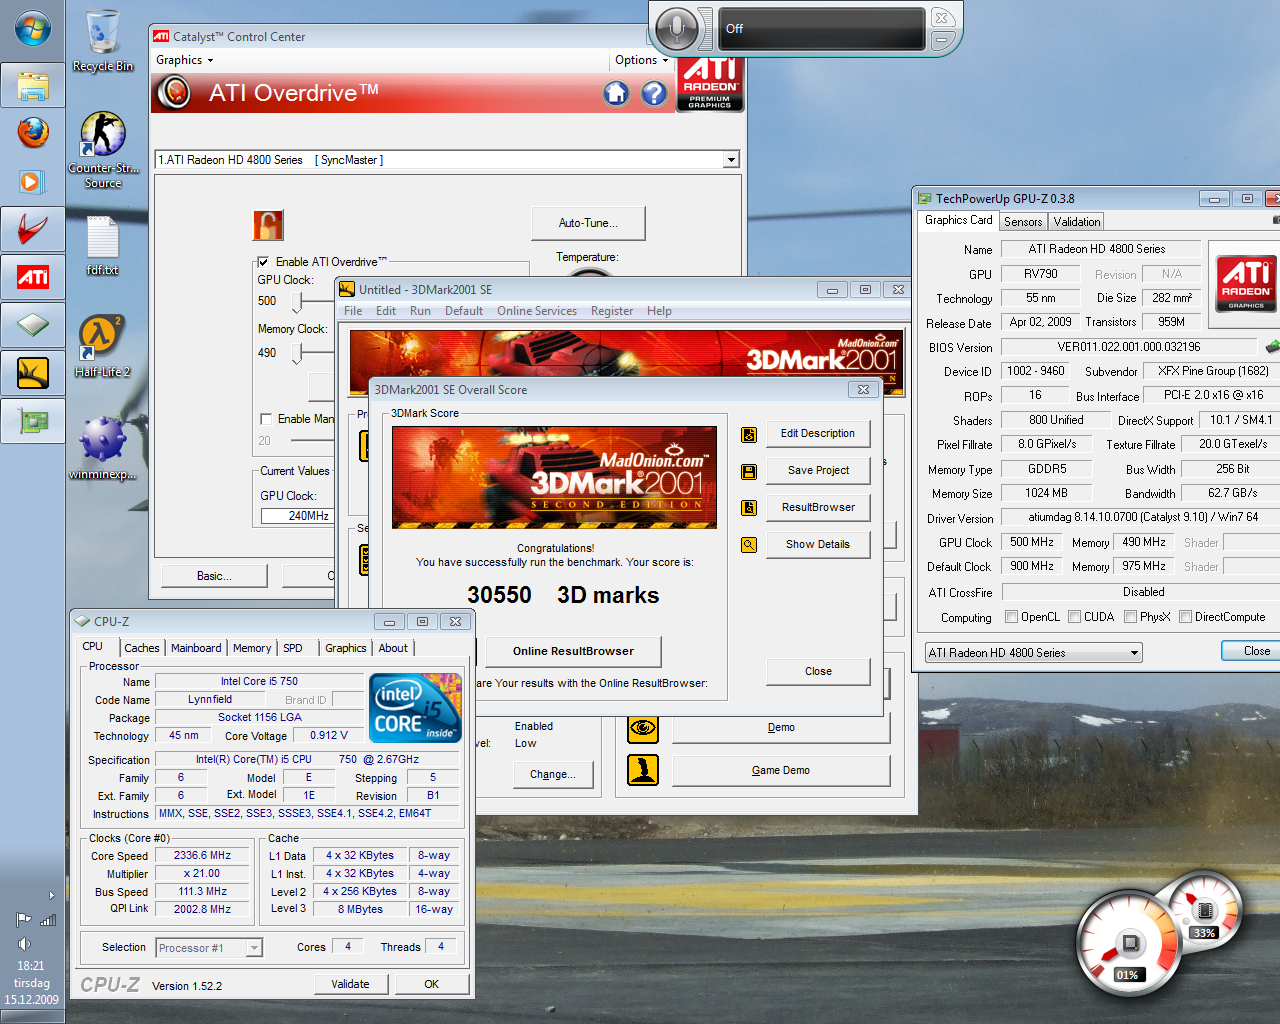
Task: Expand hidden notification area icons arrow
Action: coord(52,896)
